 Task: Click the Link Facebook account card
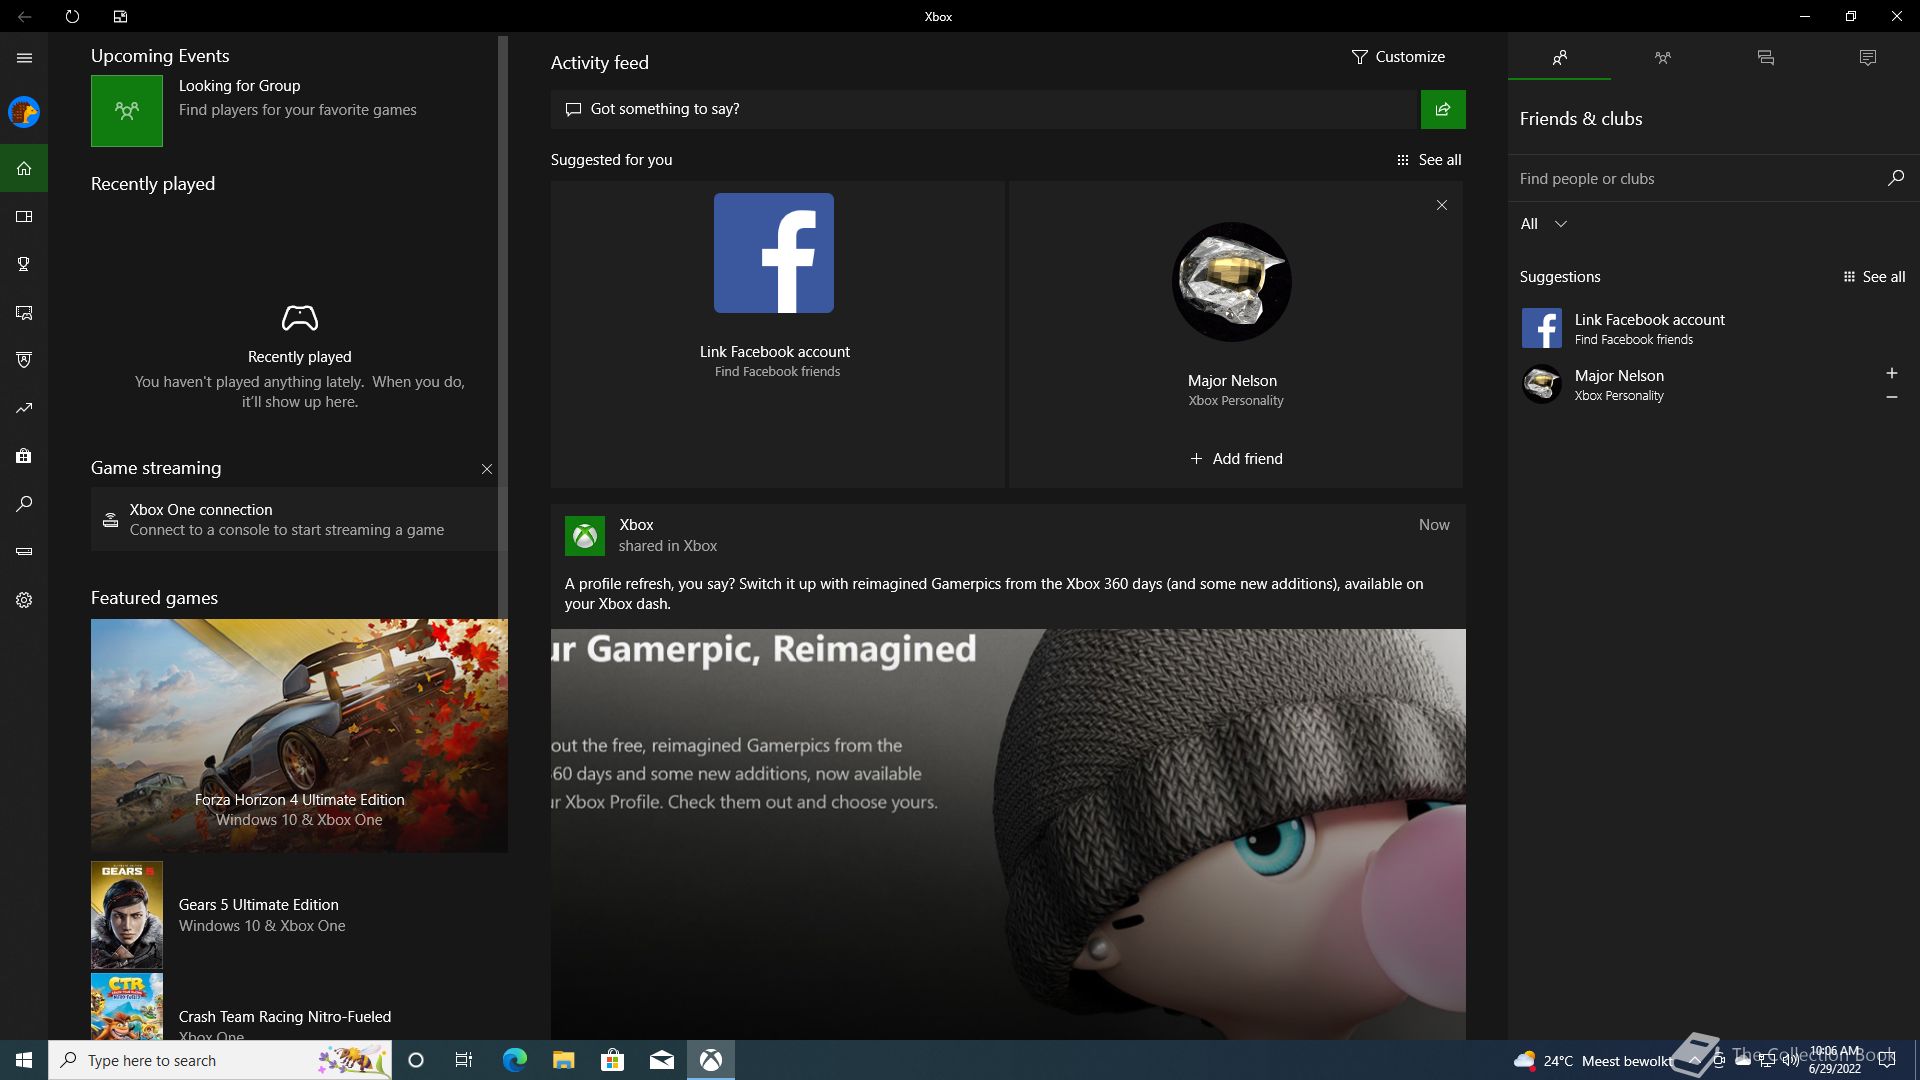click(777, 334)
